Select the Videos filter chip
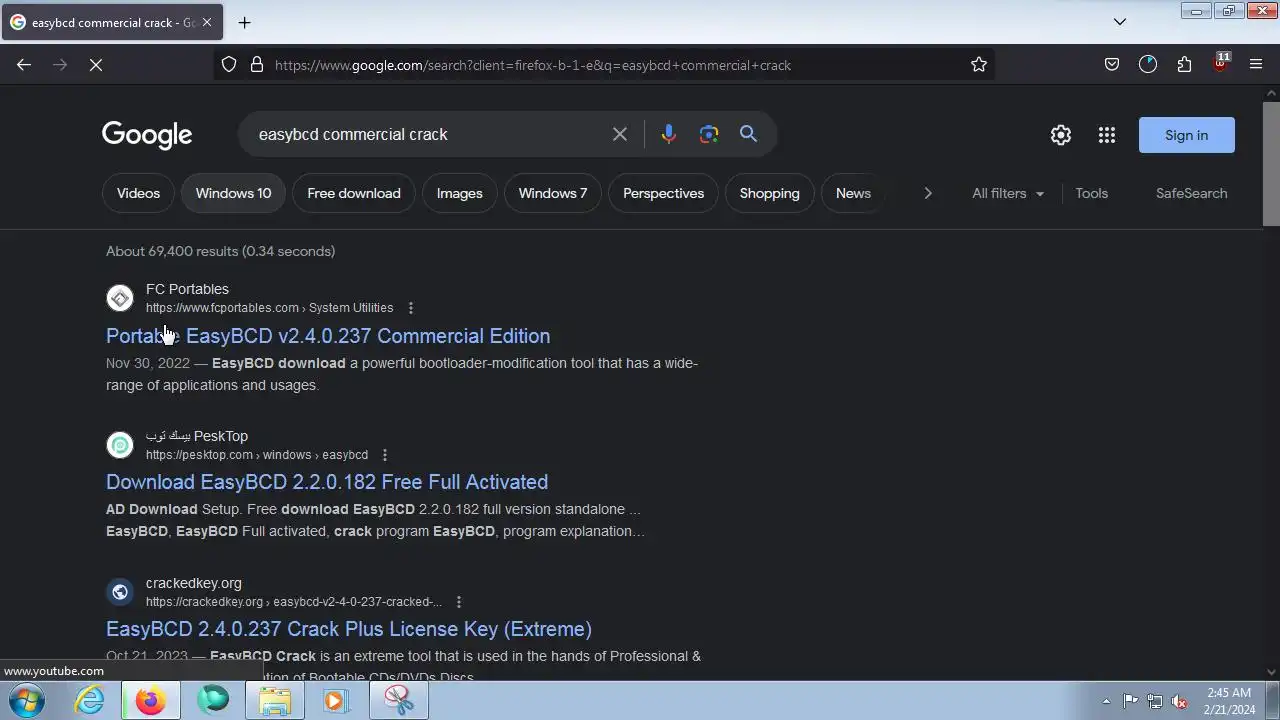This screenshot has width=1280, height=720. pyautogui.click(x=138, y=193)
